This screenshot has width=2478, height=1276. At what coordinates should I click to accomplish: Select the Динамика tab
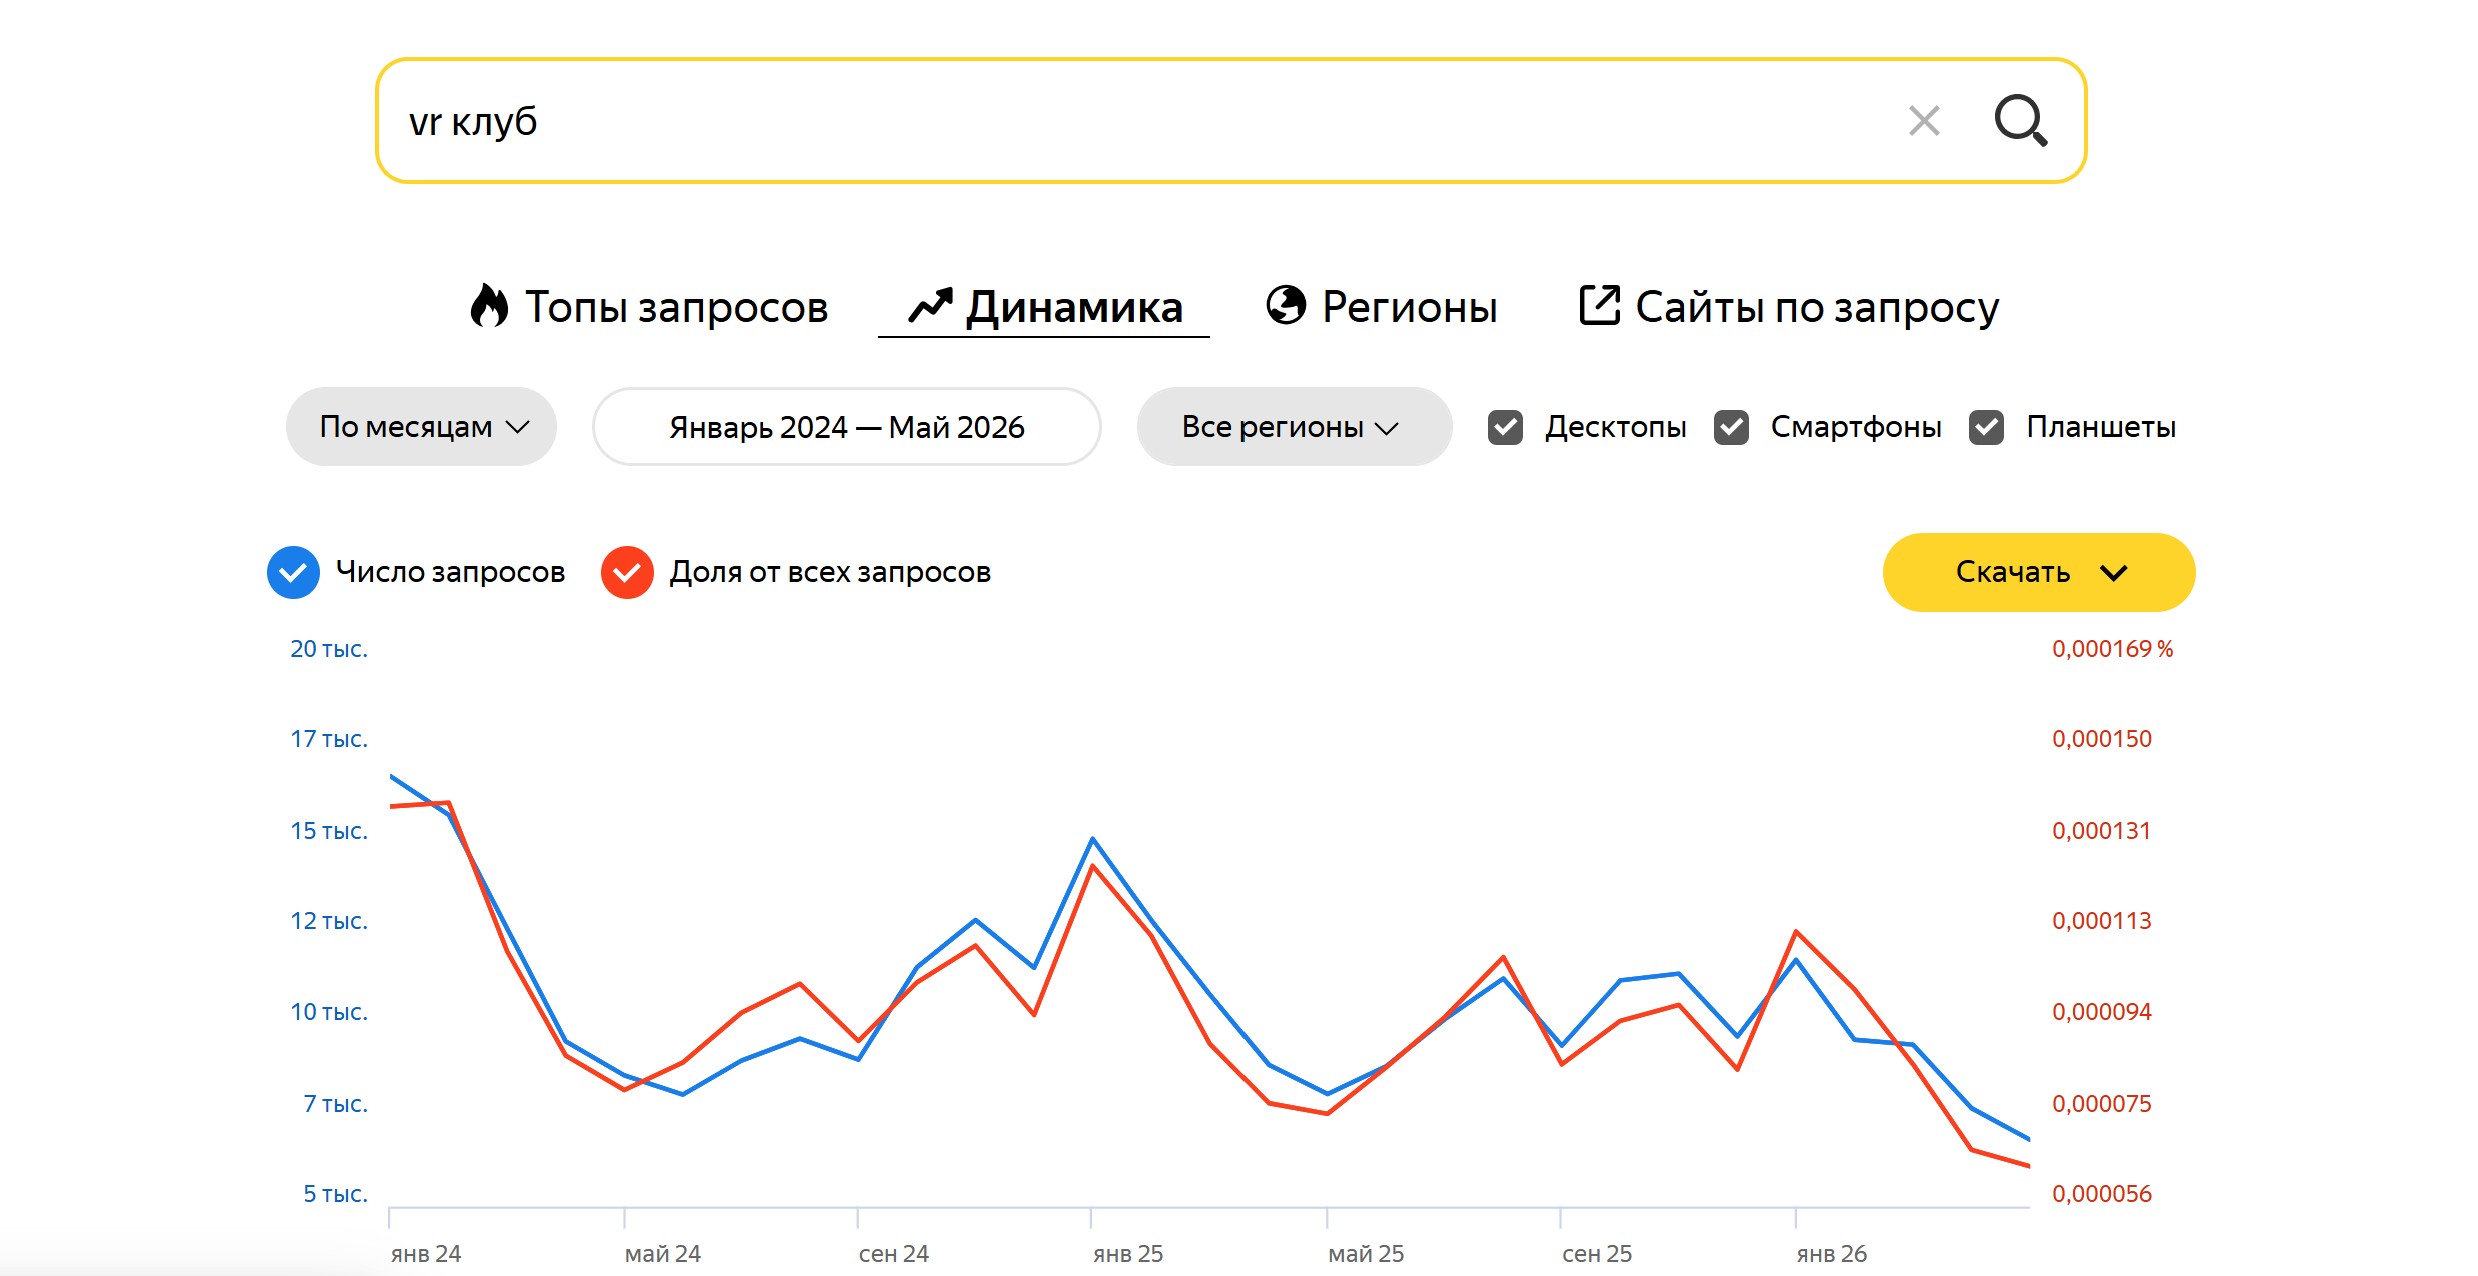[x=1044, y=307]
